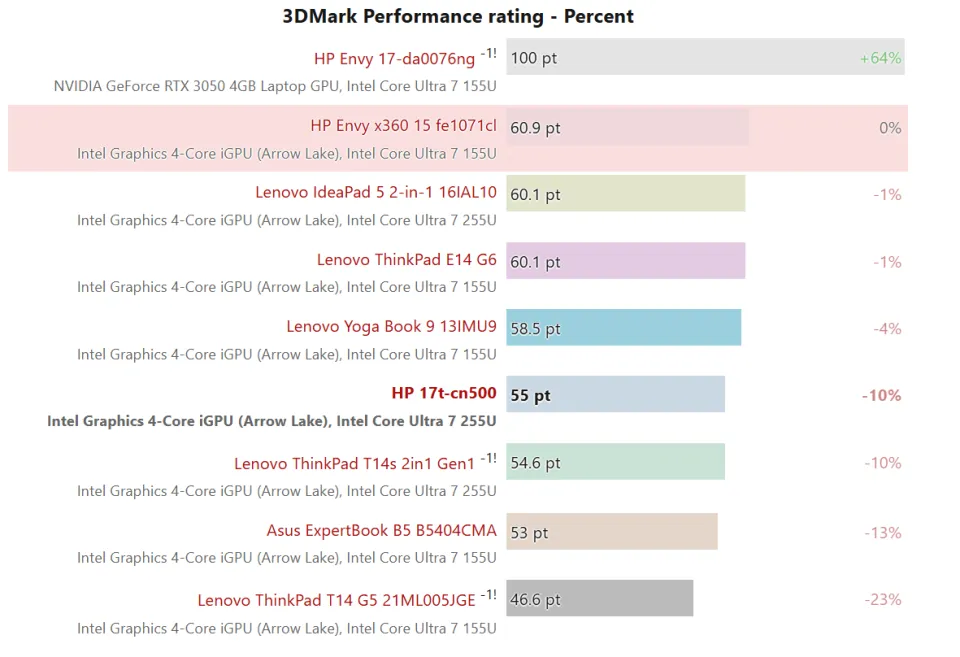Open the HP Envy x360 15 fe1071cl link
Image resolution: width=960 pixels, height=657 pixels.
click(x=403, y=126)
